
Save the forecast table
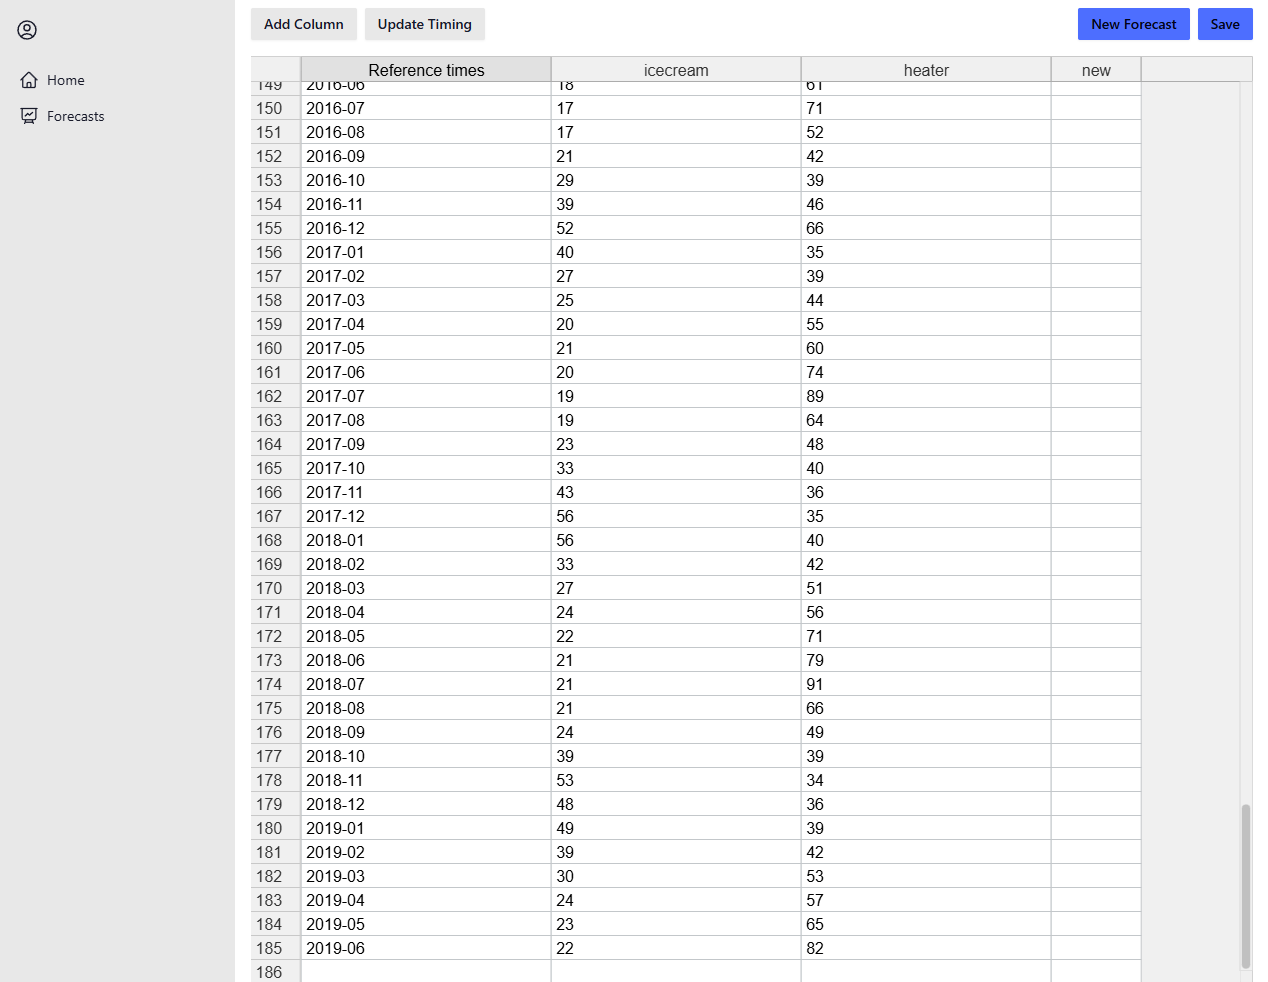coord(1225,24)
